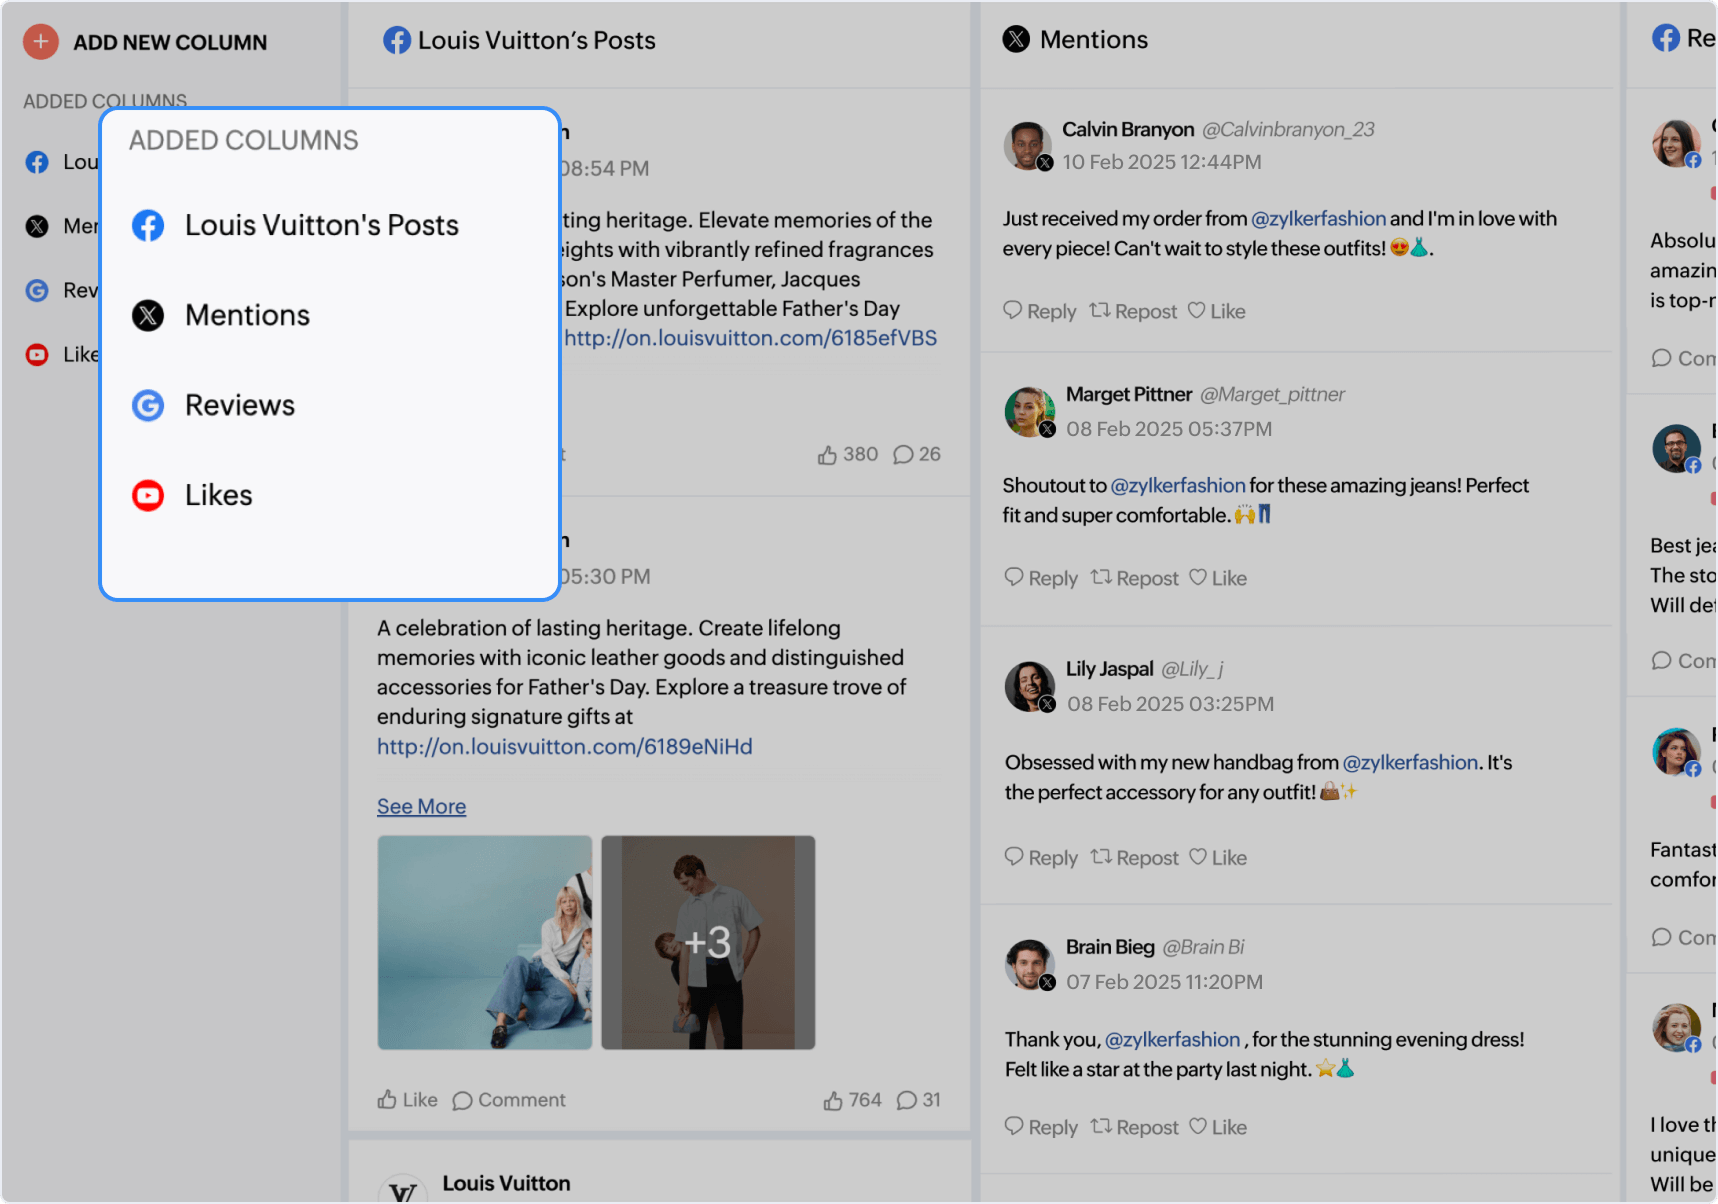Screen dimensions: 1718x1204
Task: Choose Likes in the Added Columns list
Action: click(x=218, y=495)
